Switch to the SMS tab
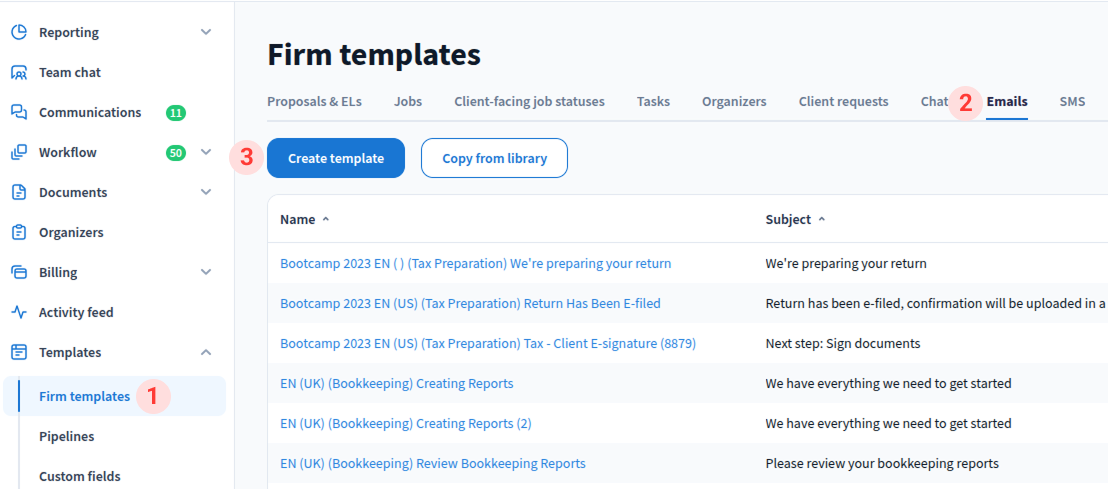Image resolution: width=1108 pixels, height=489 pixels. click(x=1072, y=101)
